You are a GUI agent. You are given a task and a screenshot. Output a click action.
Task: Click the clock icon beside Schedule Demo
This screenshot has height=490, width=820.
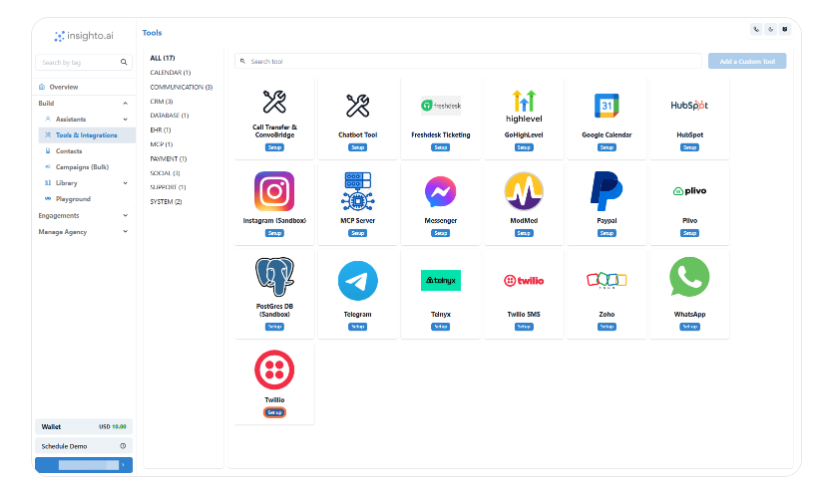tap(123, 446)
